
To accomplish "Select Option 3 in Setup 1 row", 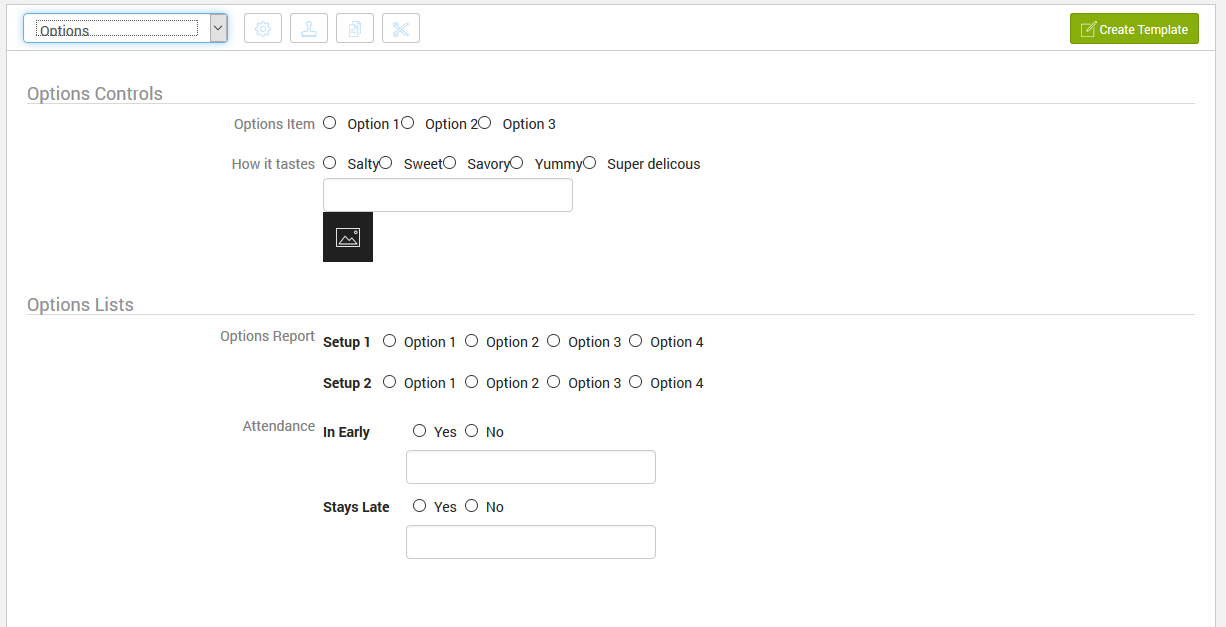I will [x=554, y=341].
